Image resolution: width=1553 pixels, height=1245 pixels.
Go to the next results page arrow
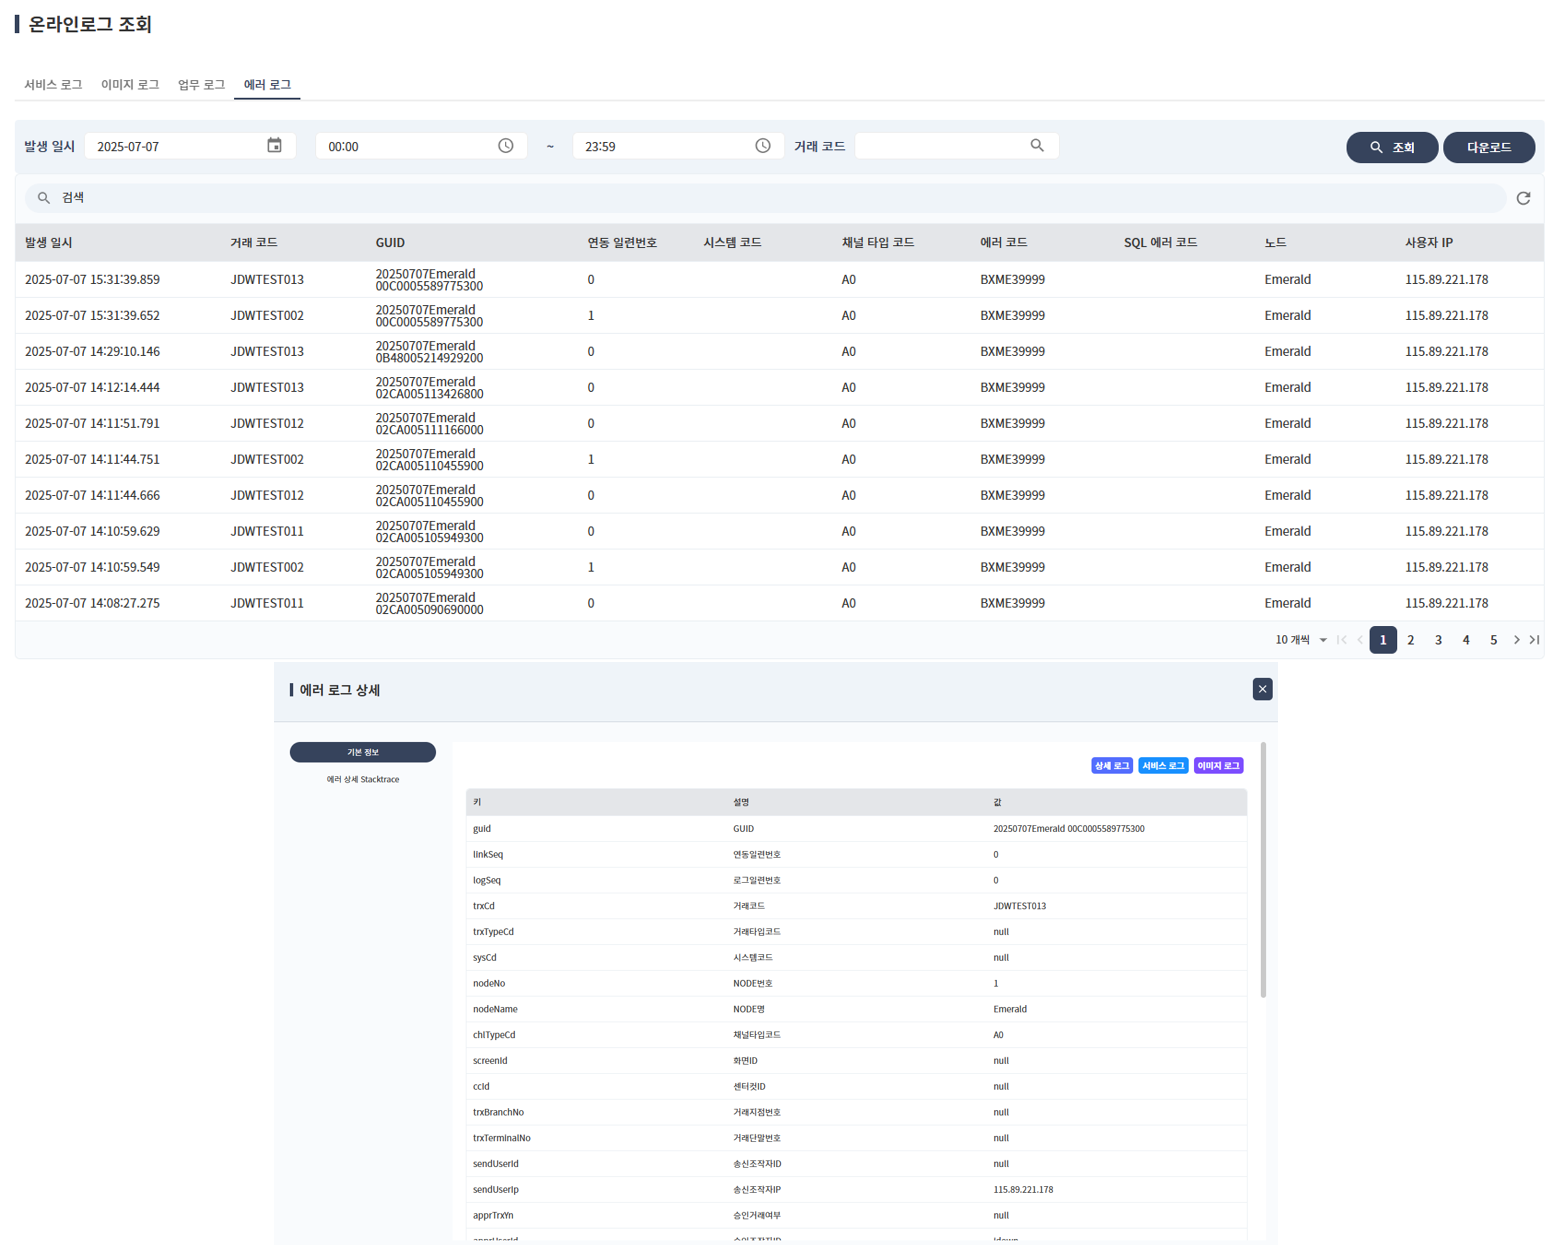click(x=1516, y=640)
